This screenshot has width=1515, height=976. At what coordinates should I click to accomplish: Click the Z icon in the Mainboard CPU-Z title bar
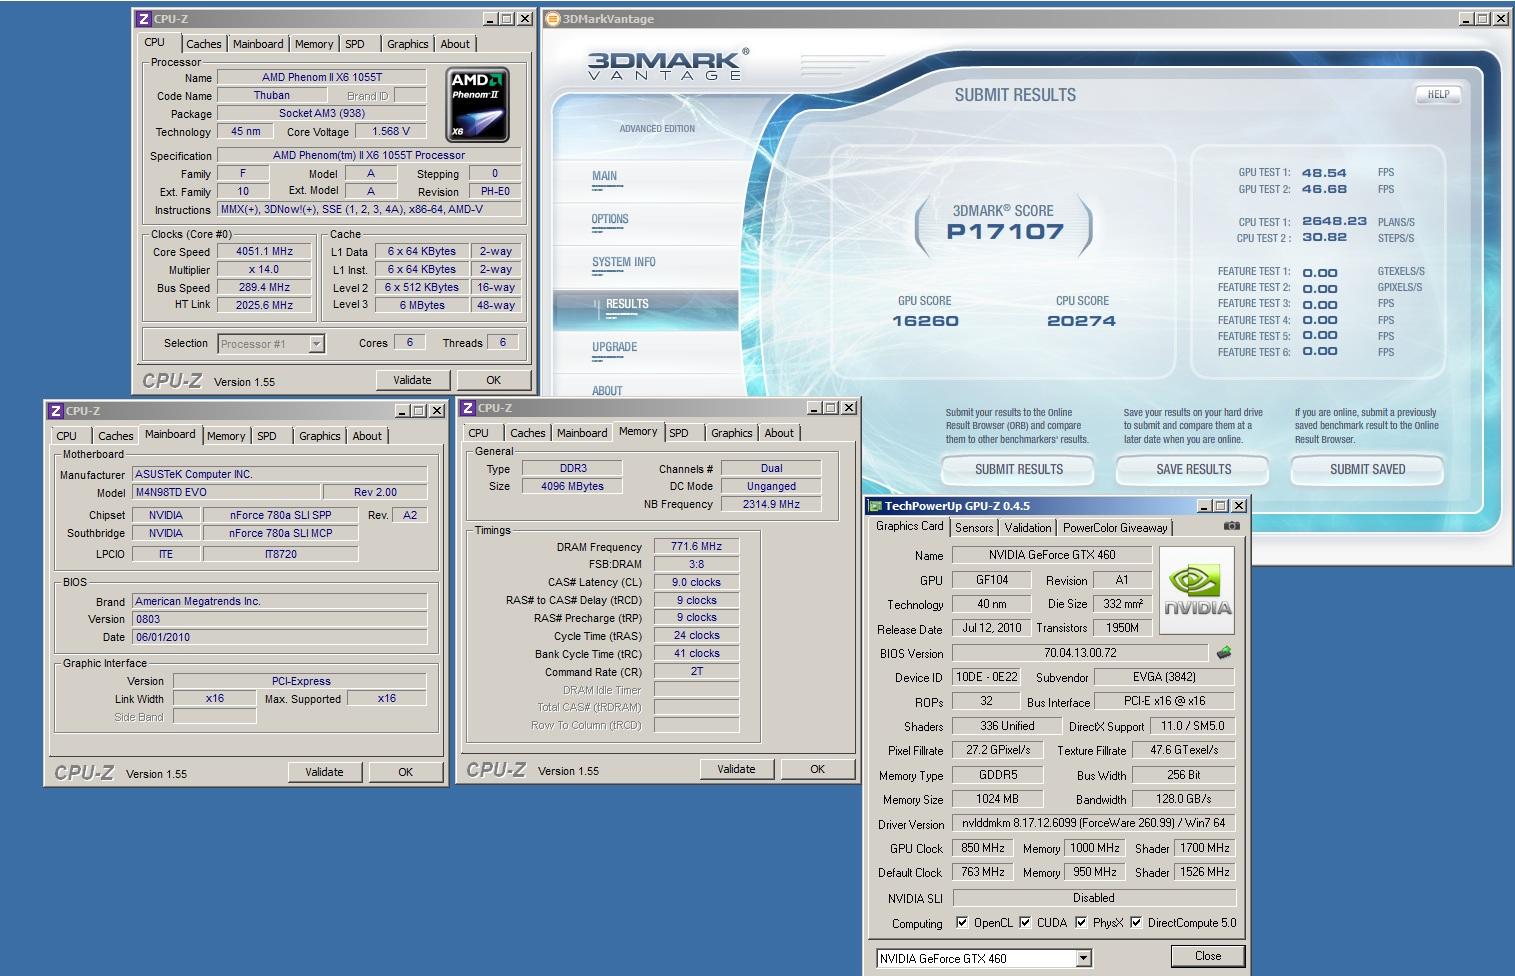point(55,411)
